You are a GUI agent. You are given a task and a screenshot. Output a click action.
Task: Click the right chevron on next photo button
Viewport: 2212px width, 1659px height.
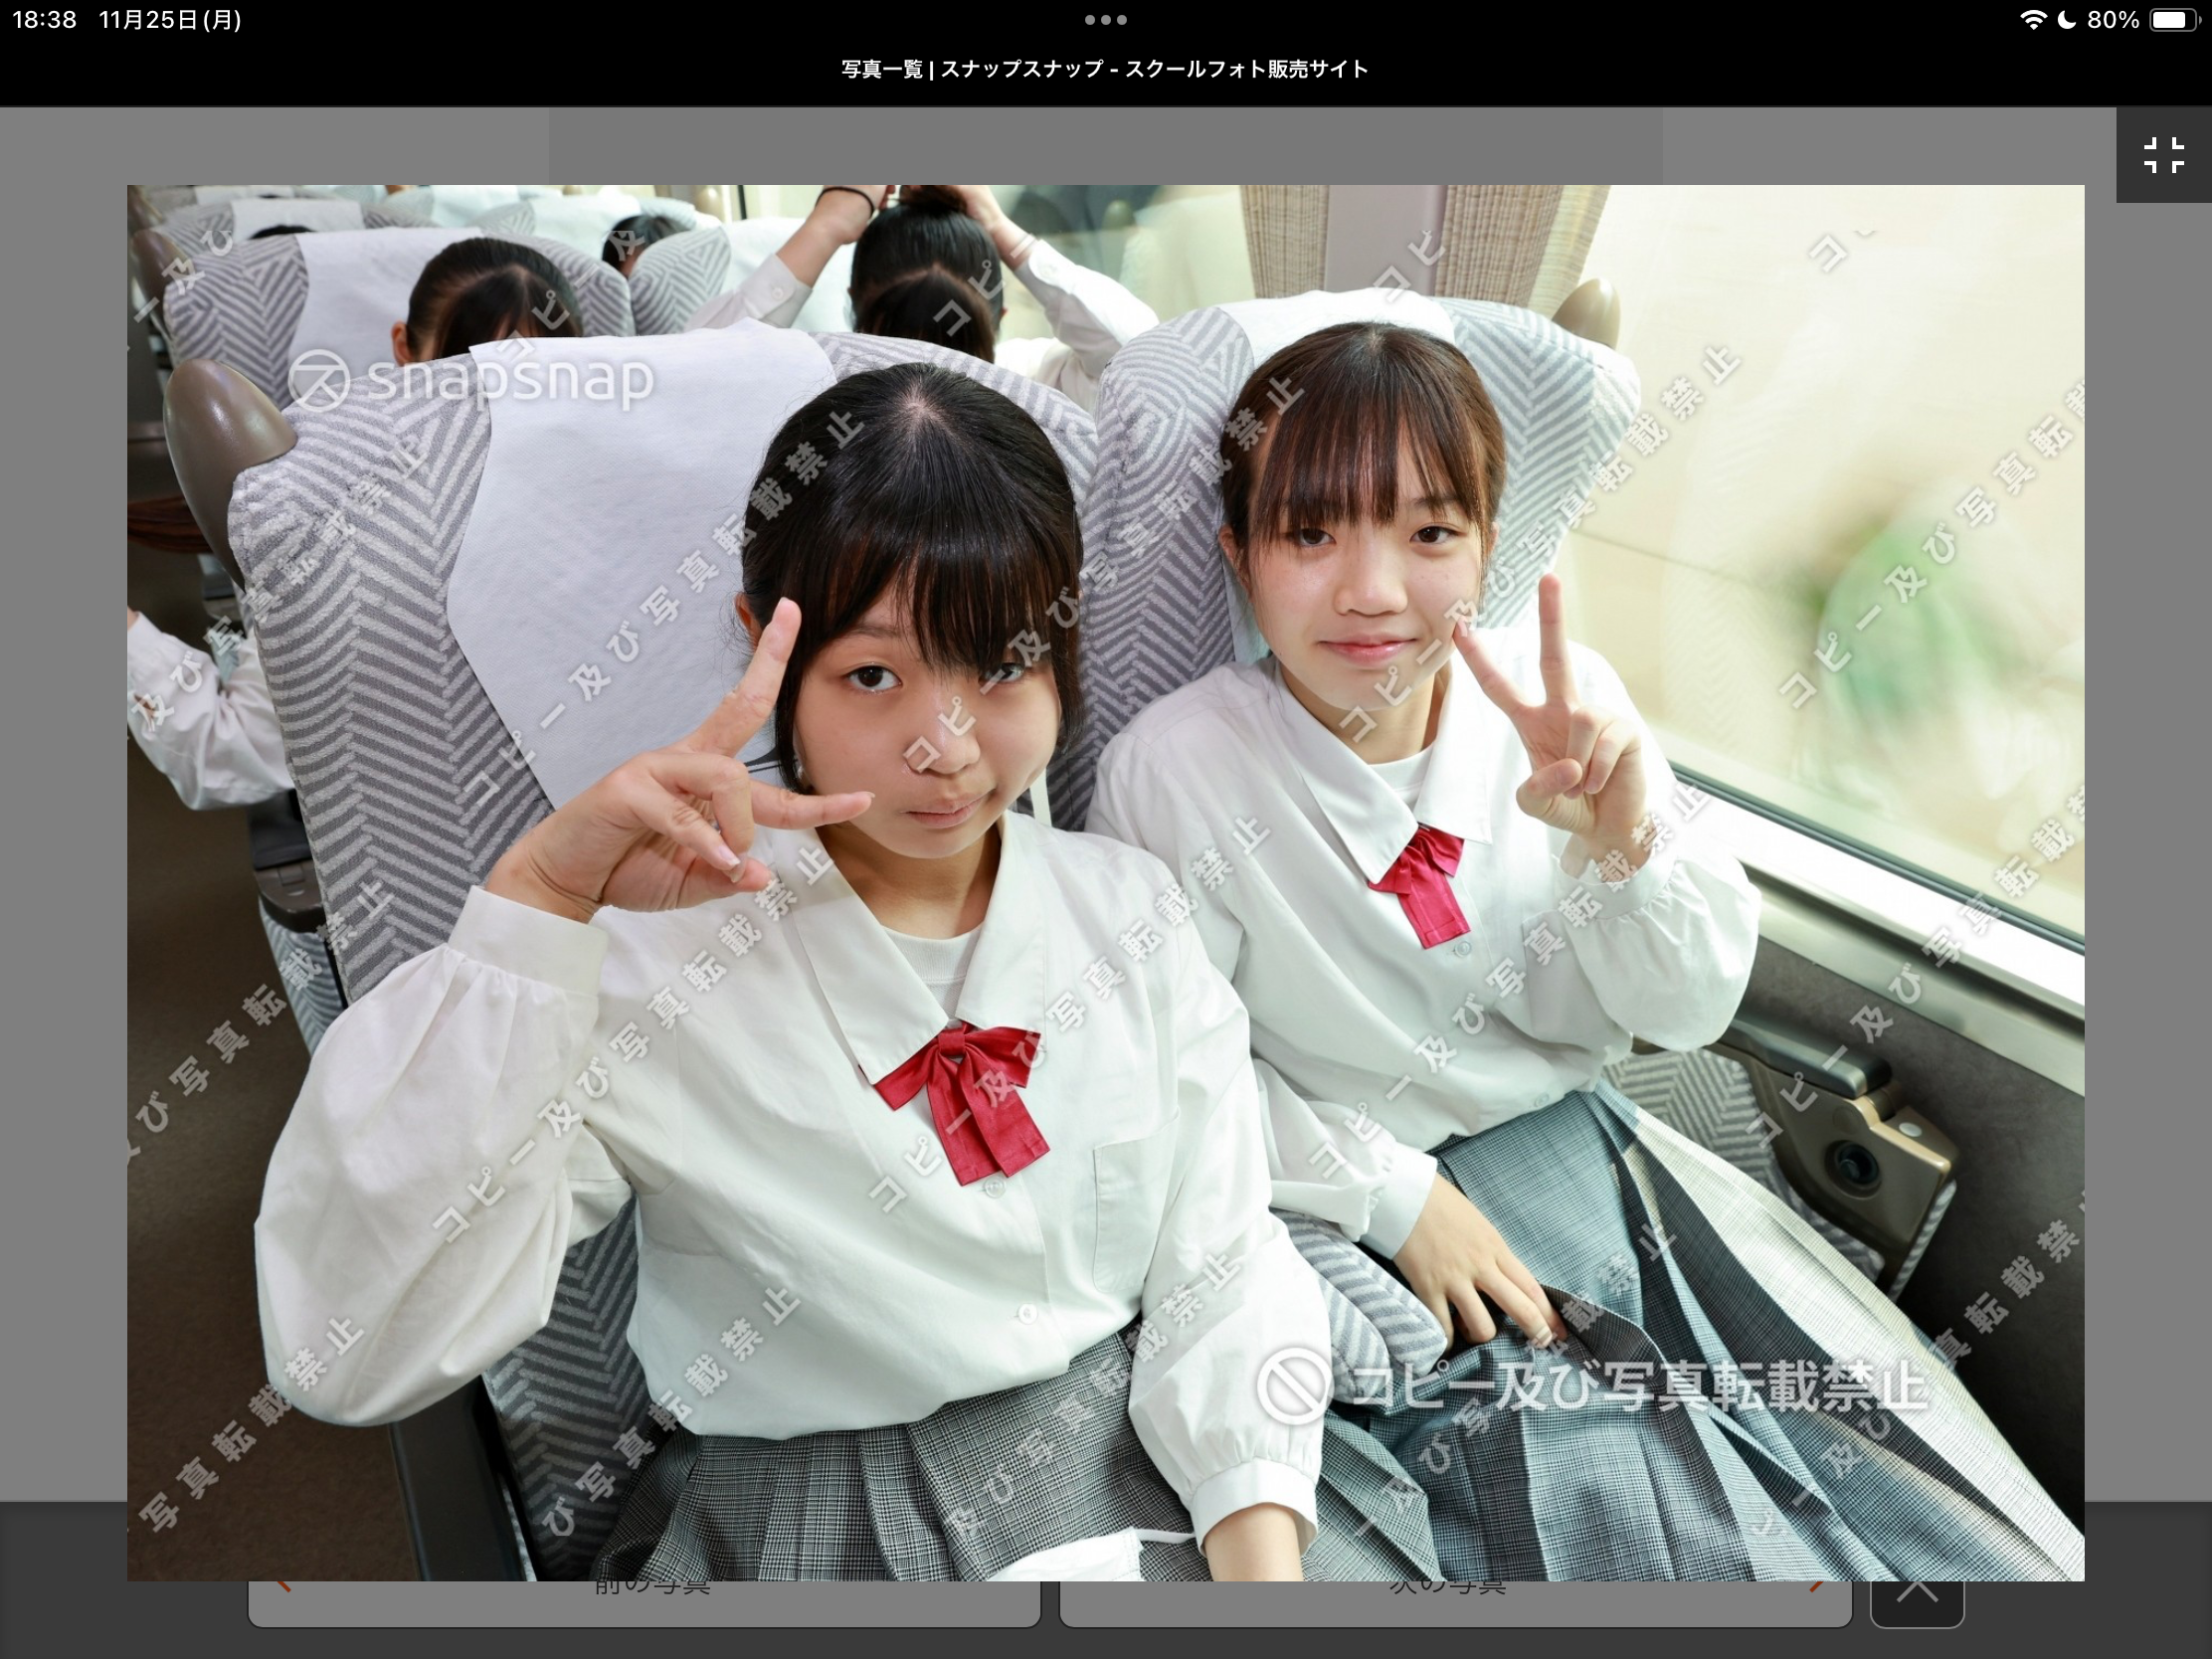(x=1816, y=1590)
